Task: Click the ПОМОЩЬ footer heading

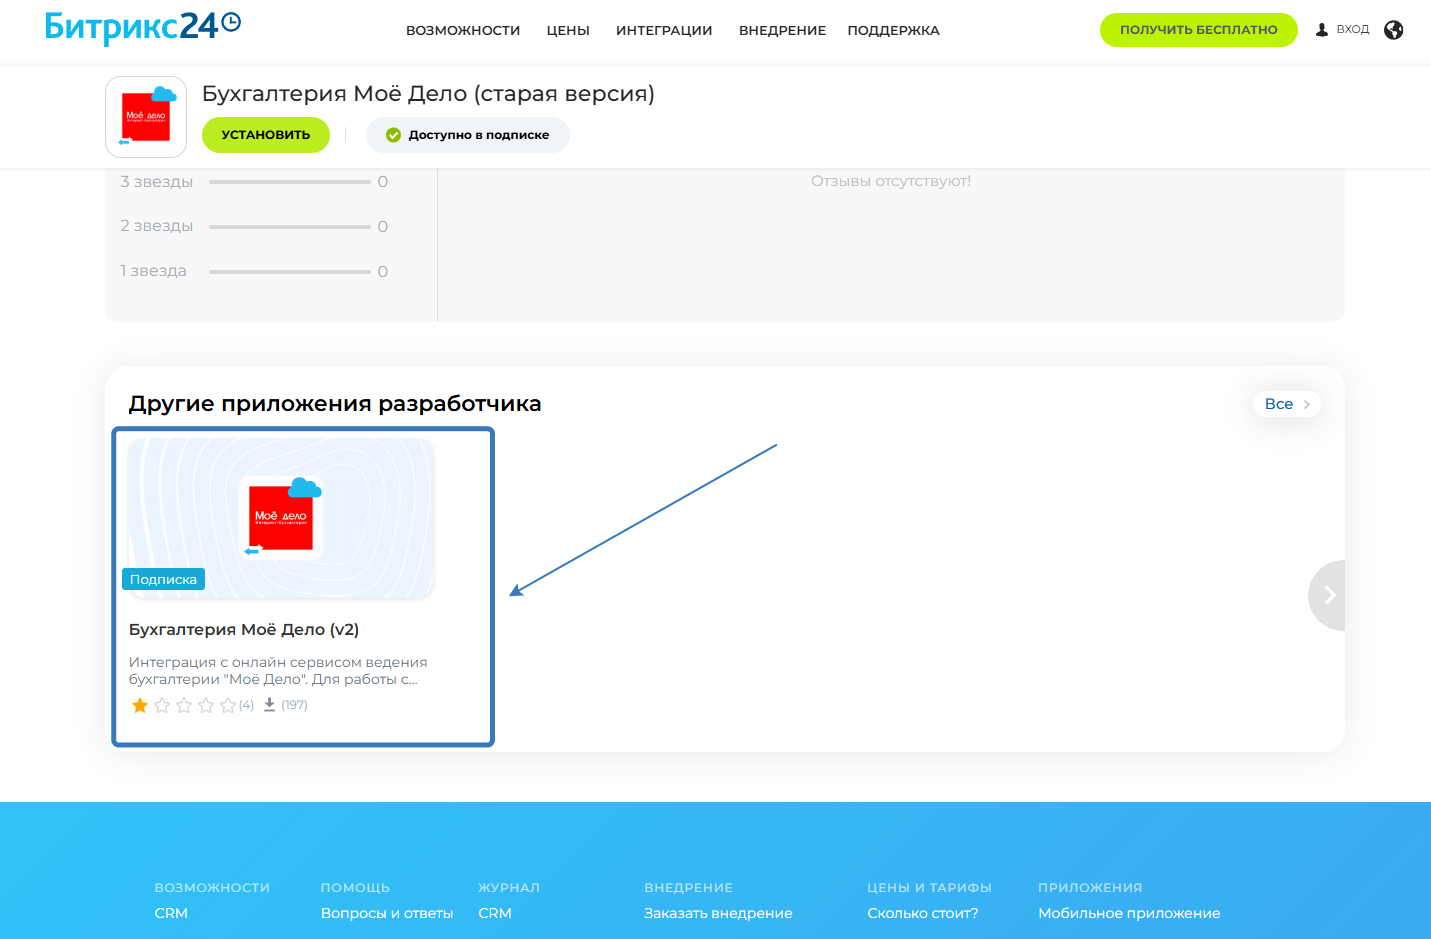Action: pyautogui.click(x=355, y=888)
